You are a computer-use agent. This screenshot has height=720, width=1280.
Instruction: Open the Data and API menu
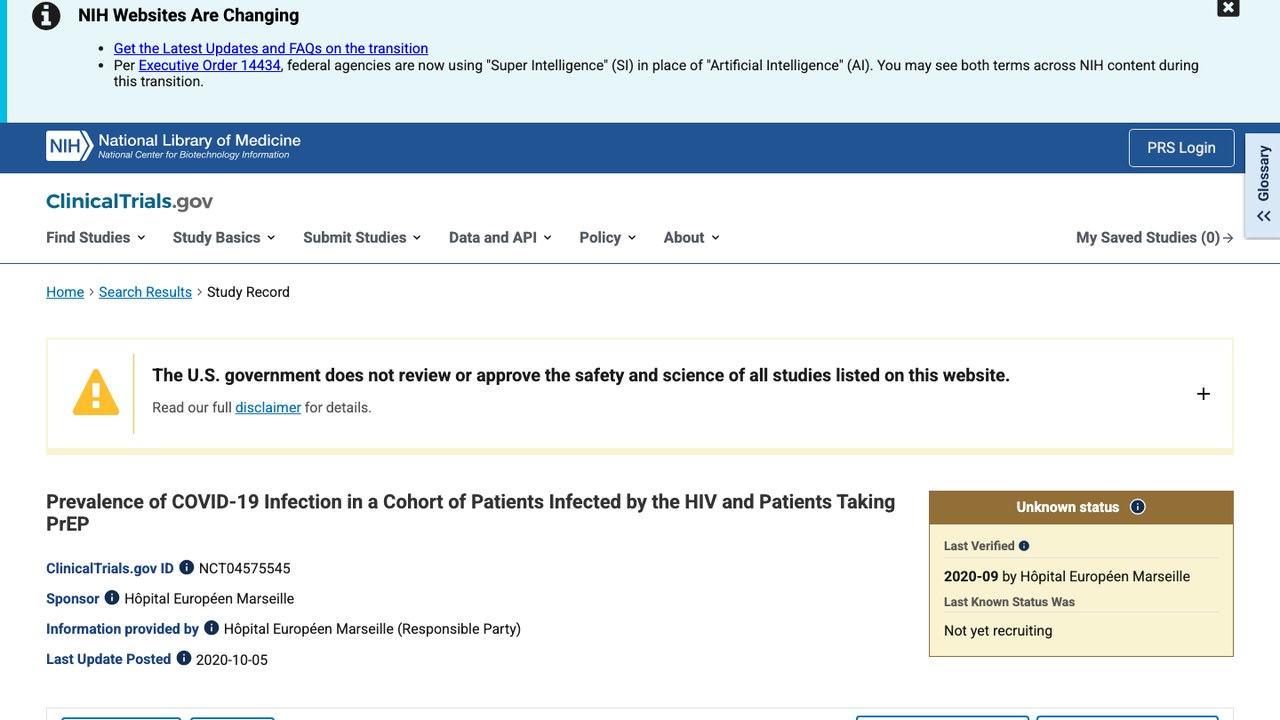coord(500,237)
